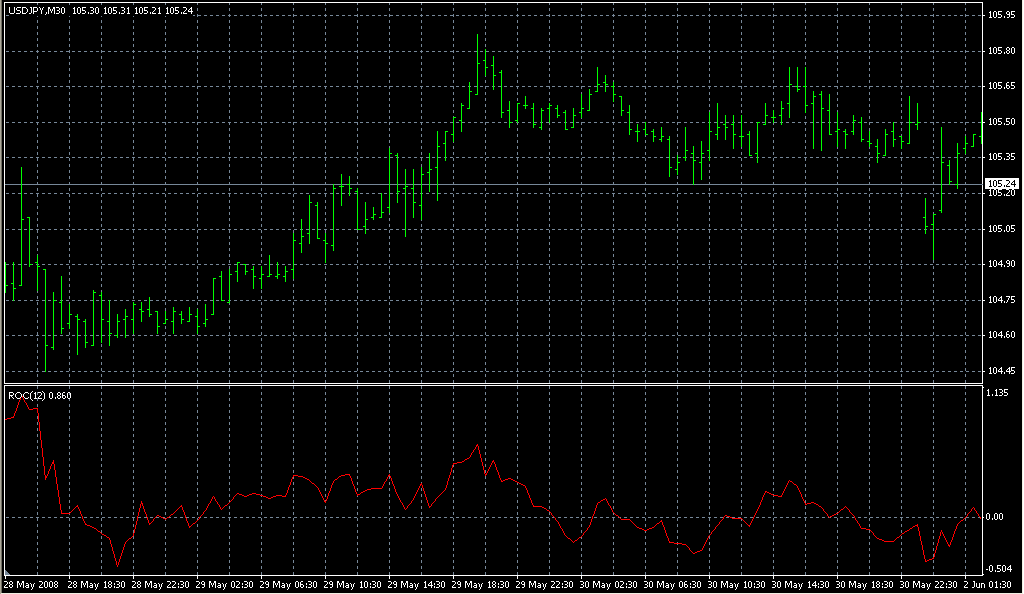Click the 104.90 price scale label
The width and height of the screenshot is (1024, 594).
1001,264
